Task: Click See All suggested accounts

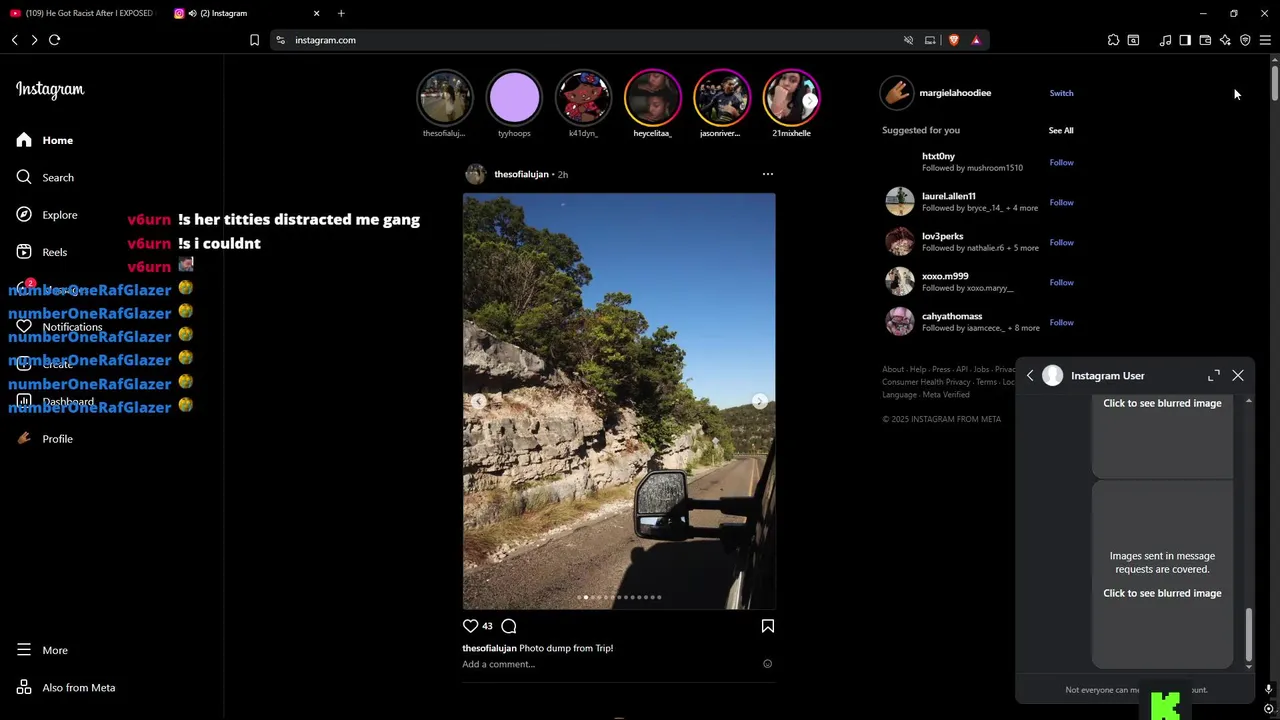Action: click(x=1061, y=130)
